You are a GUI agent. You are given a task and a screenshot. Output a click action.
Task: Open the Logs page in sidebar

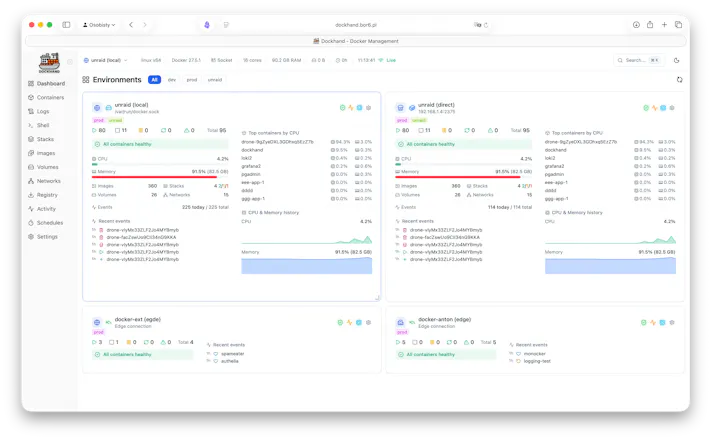39,111
